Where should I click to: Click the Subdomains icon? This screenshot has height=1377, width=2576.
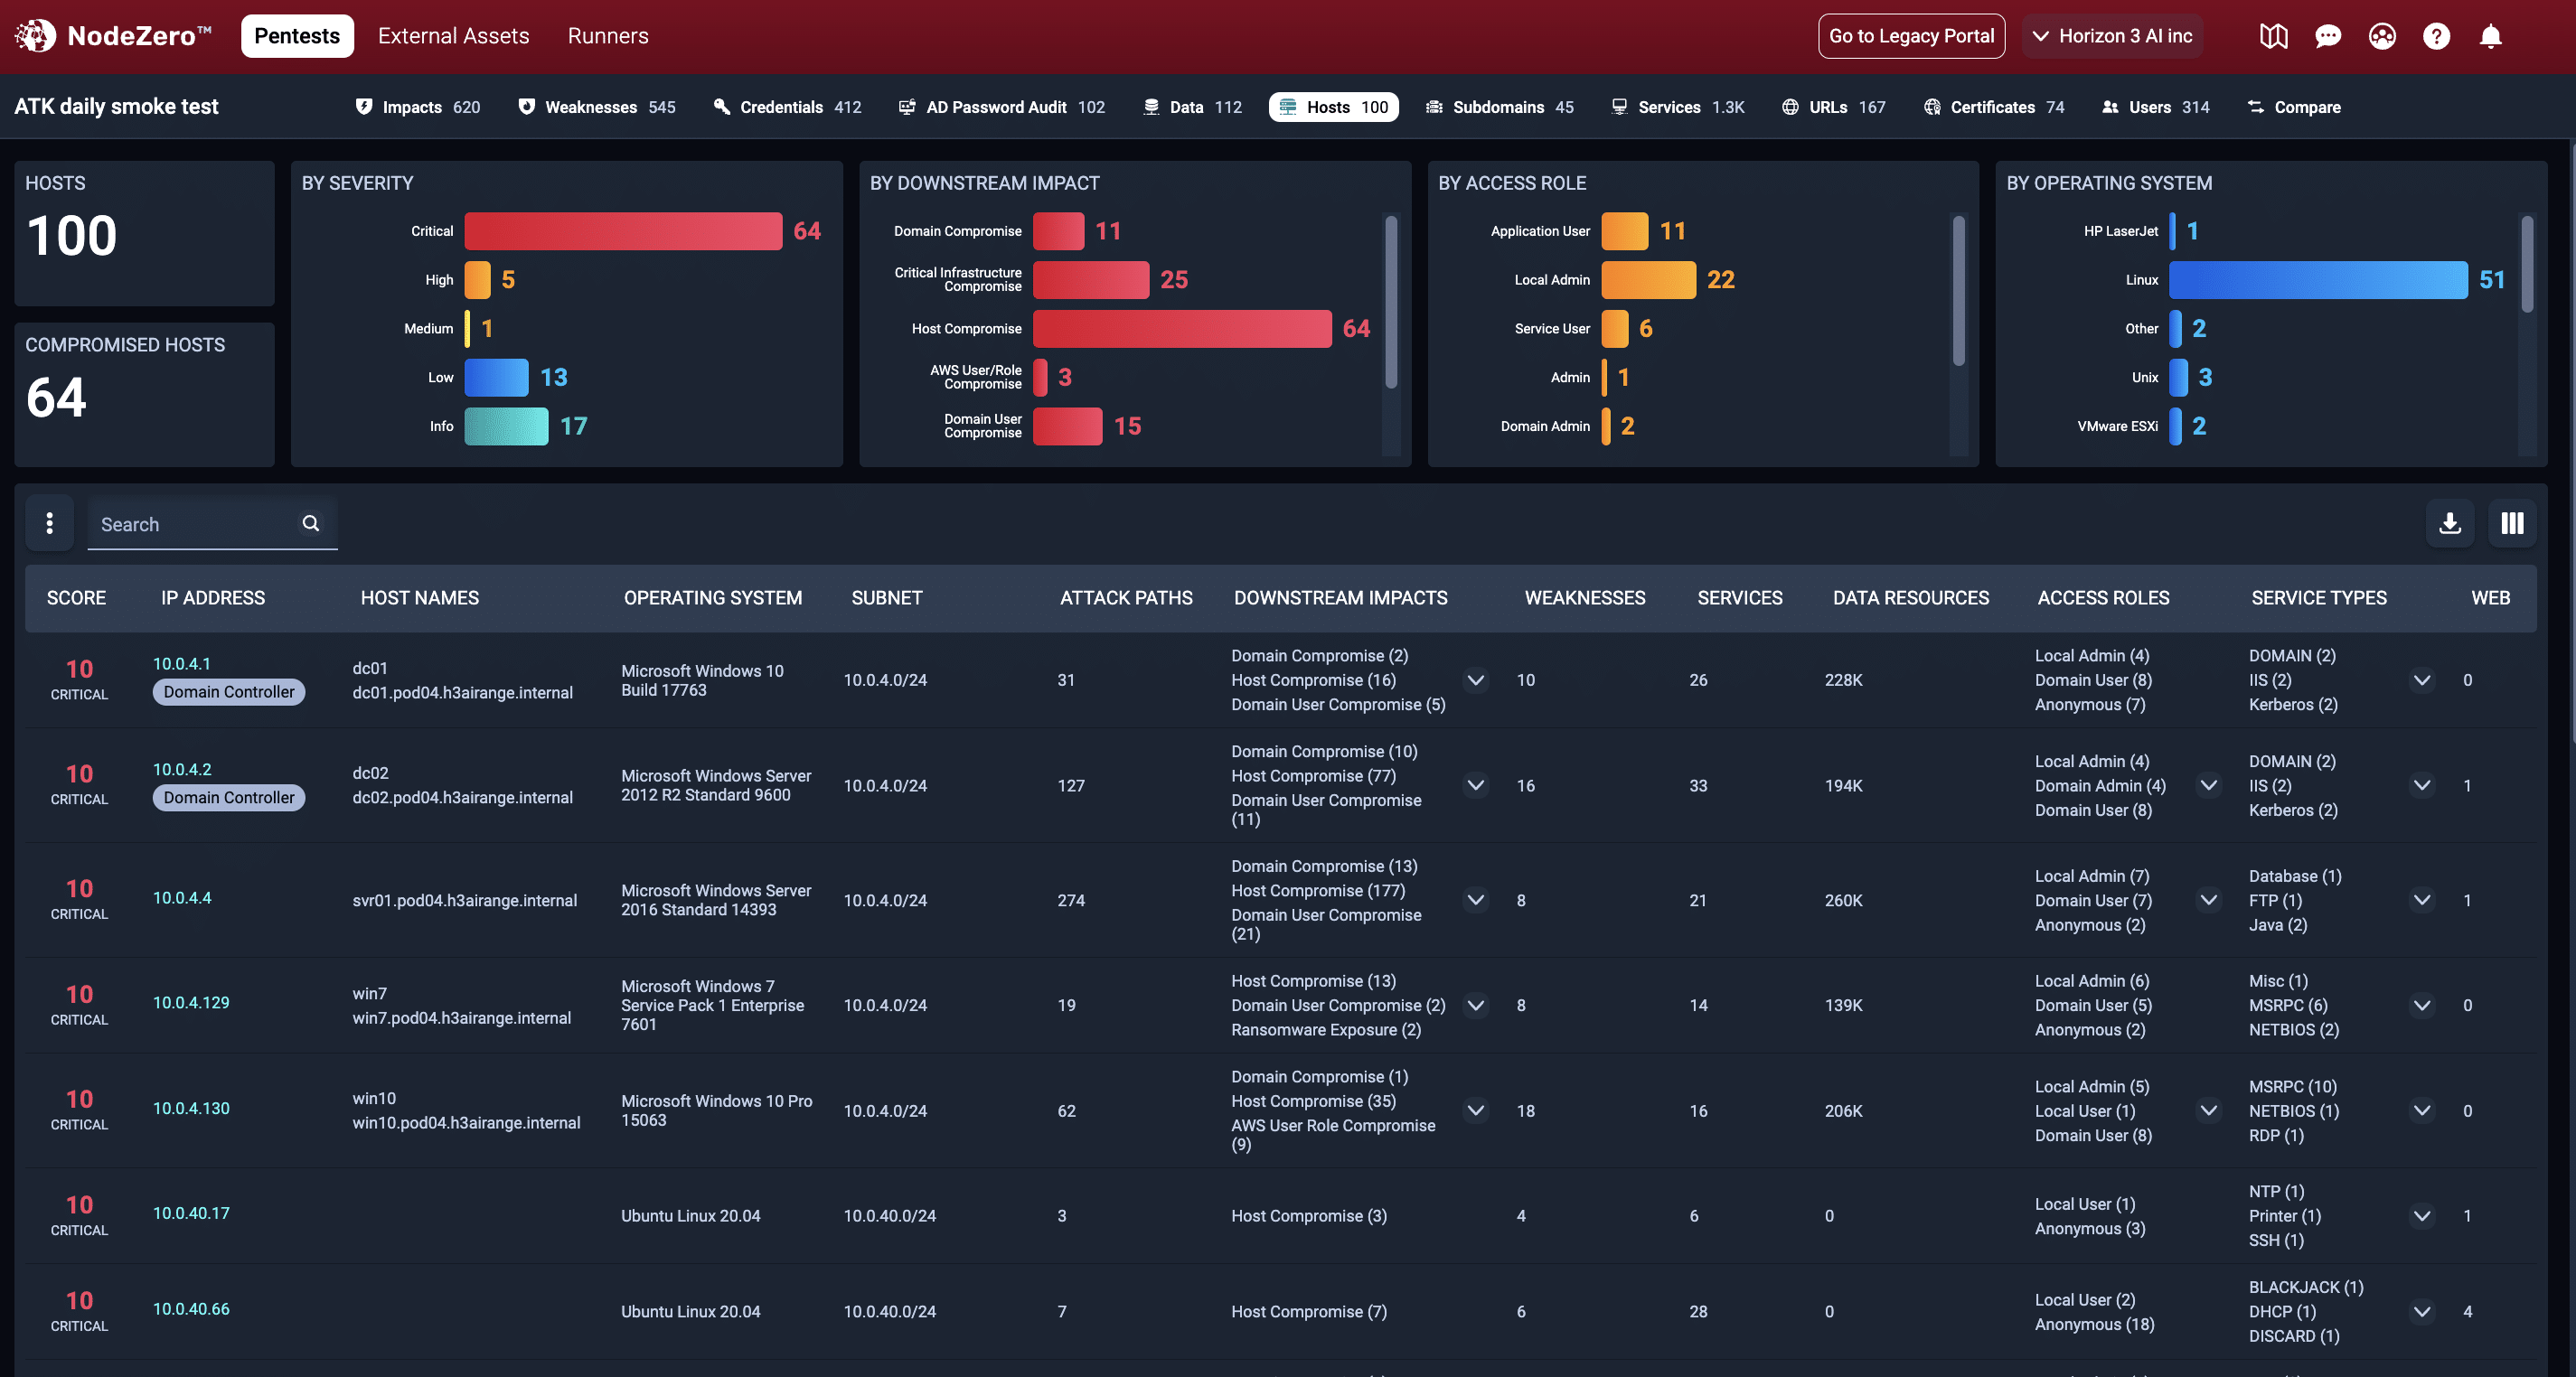(1434, 106)
